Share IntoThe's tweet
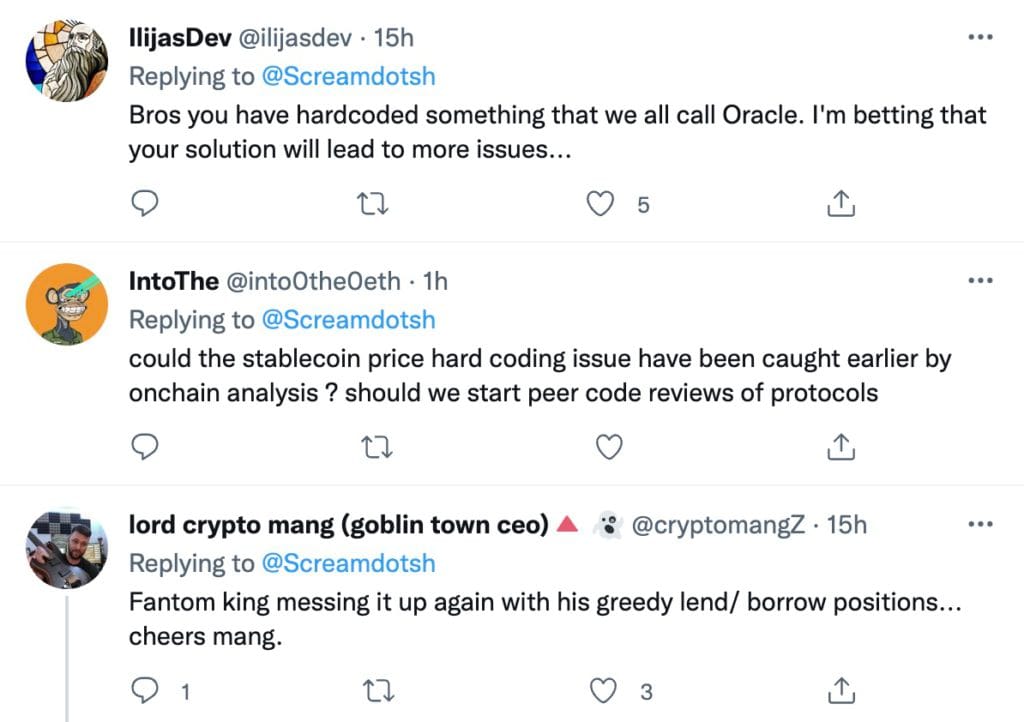The image size is (1024, 722). [x=841, y=447]
